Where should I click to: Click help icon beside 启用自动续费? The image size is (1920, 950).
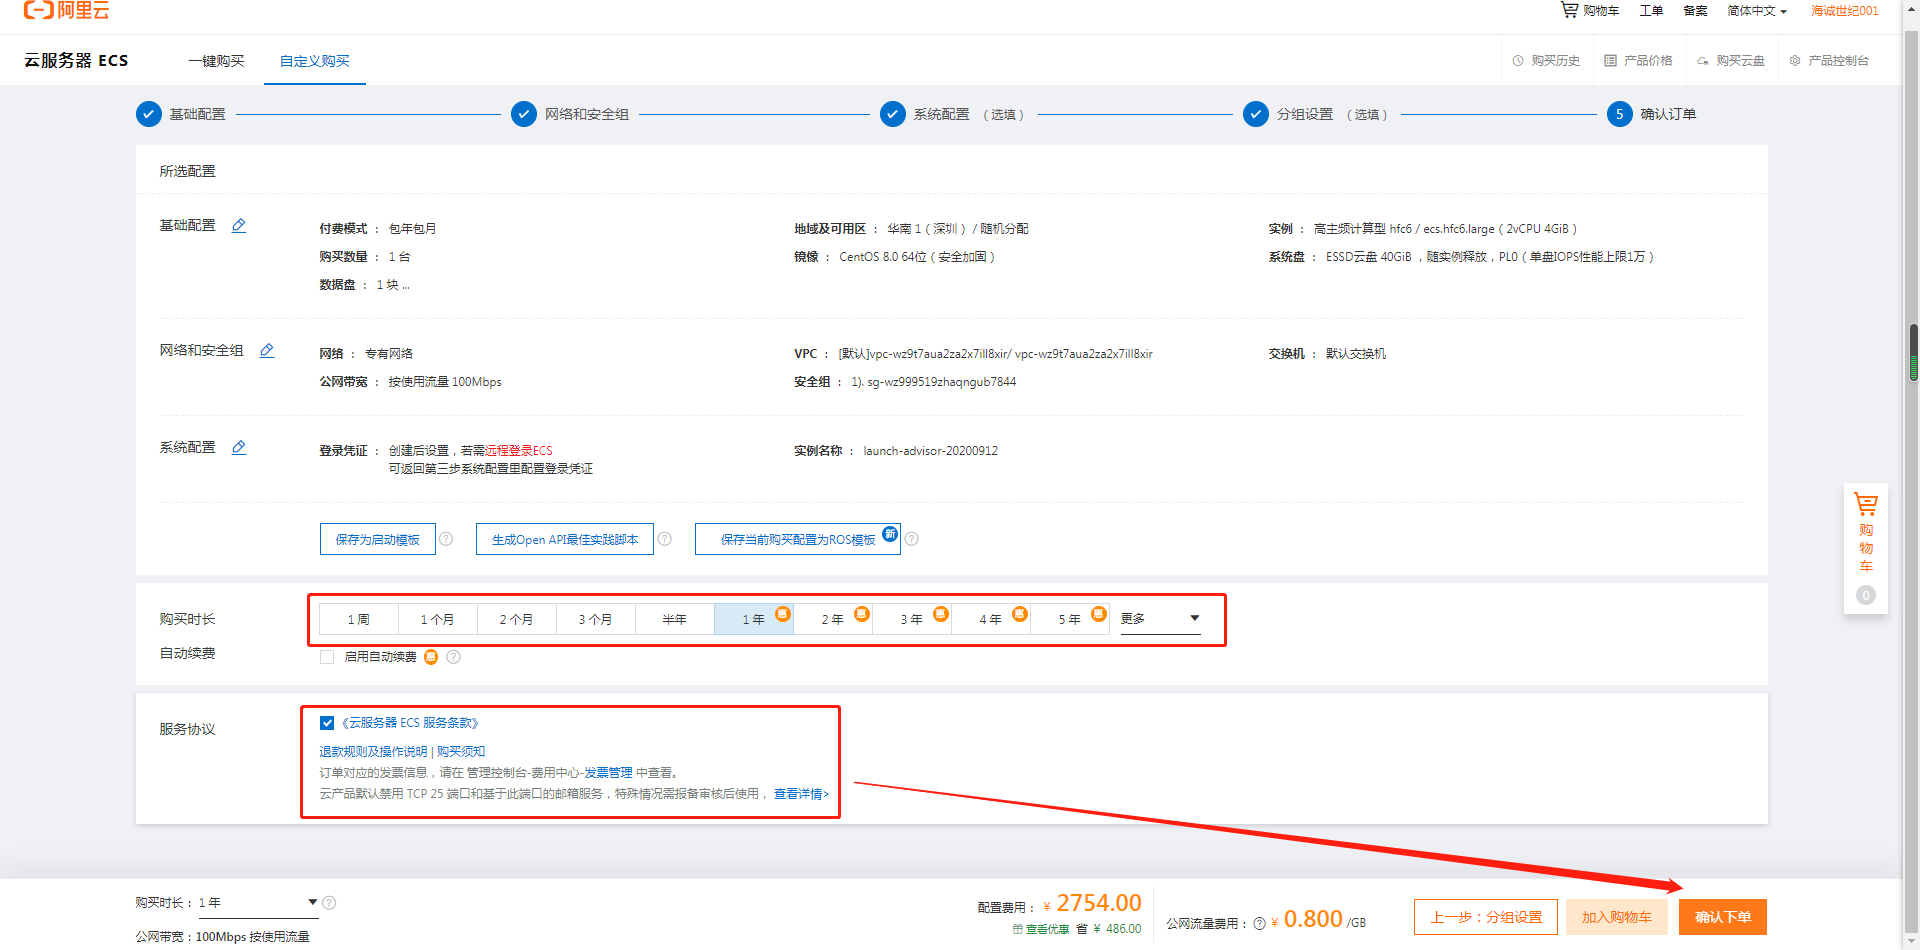click(x=454, y=657)
